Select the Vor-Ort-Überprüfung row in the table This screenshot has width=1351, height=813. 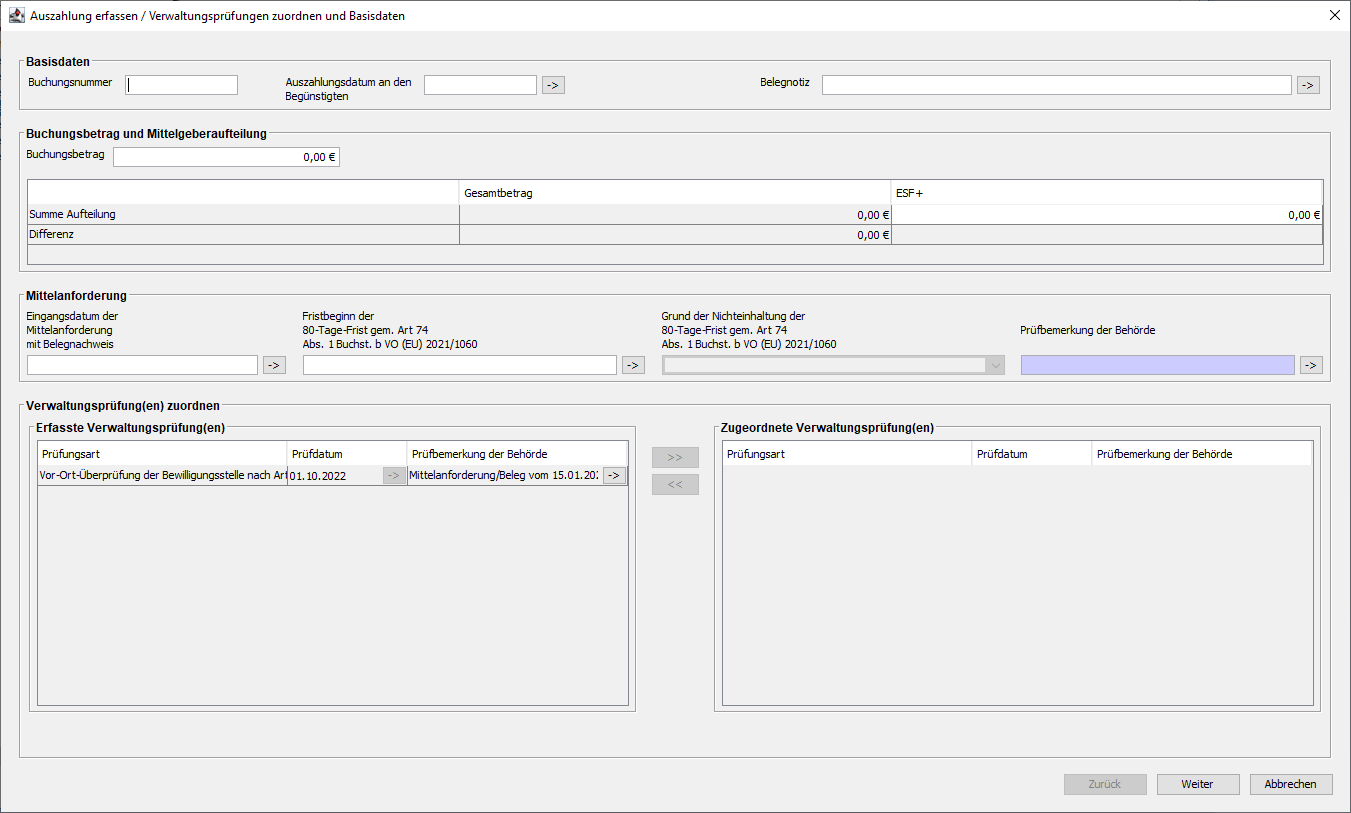pos(163,476)
